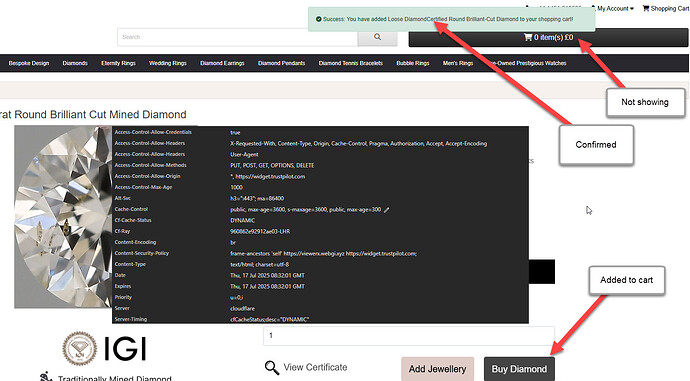Open Pre-Owned Prestigious Watches menu
The width and height of the screenshot is (690, 381).
pyautogui.click(x=527, y=63)
